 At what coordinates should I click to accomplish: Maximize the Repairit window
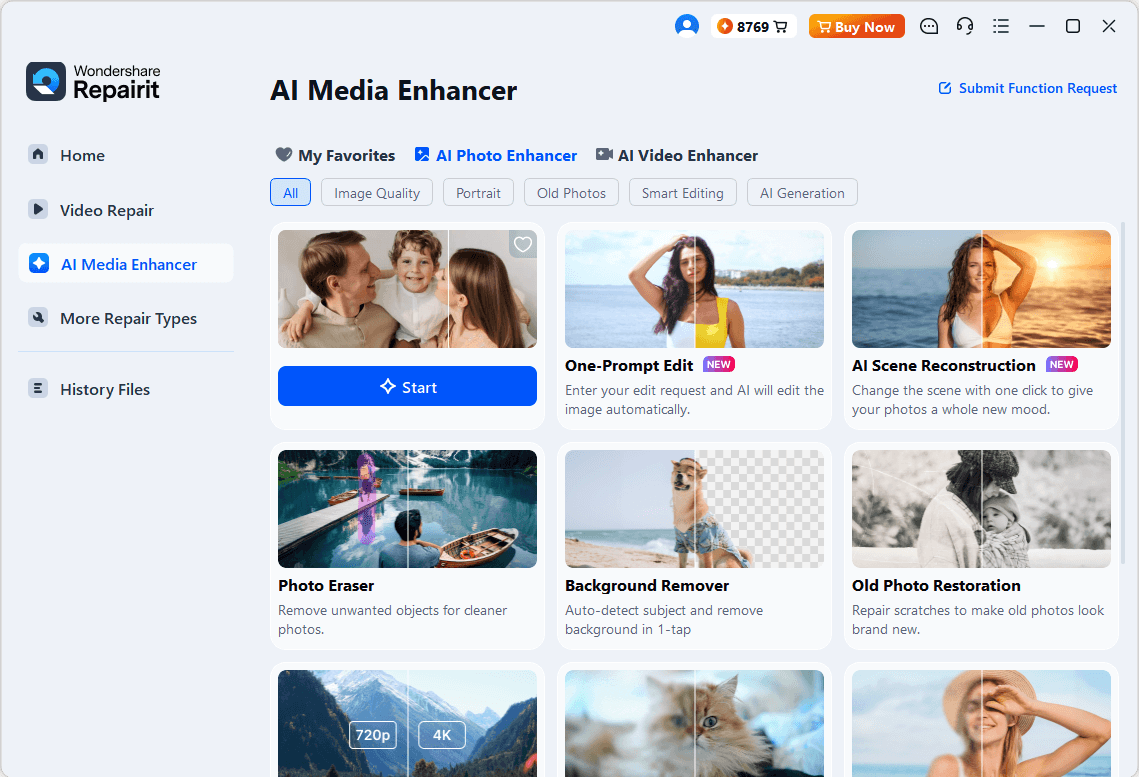point(1073,27)
